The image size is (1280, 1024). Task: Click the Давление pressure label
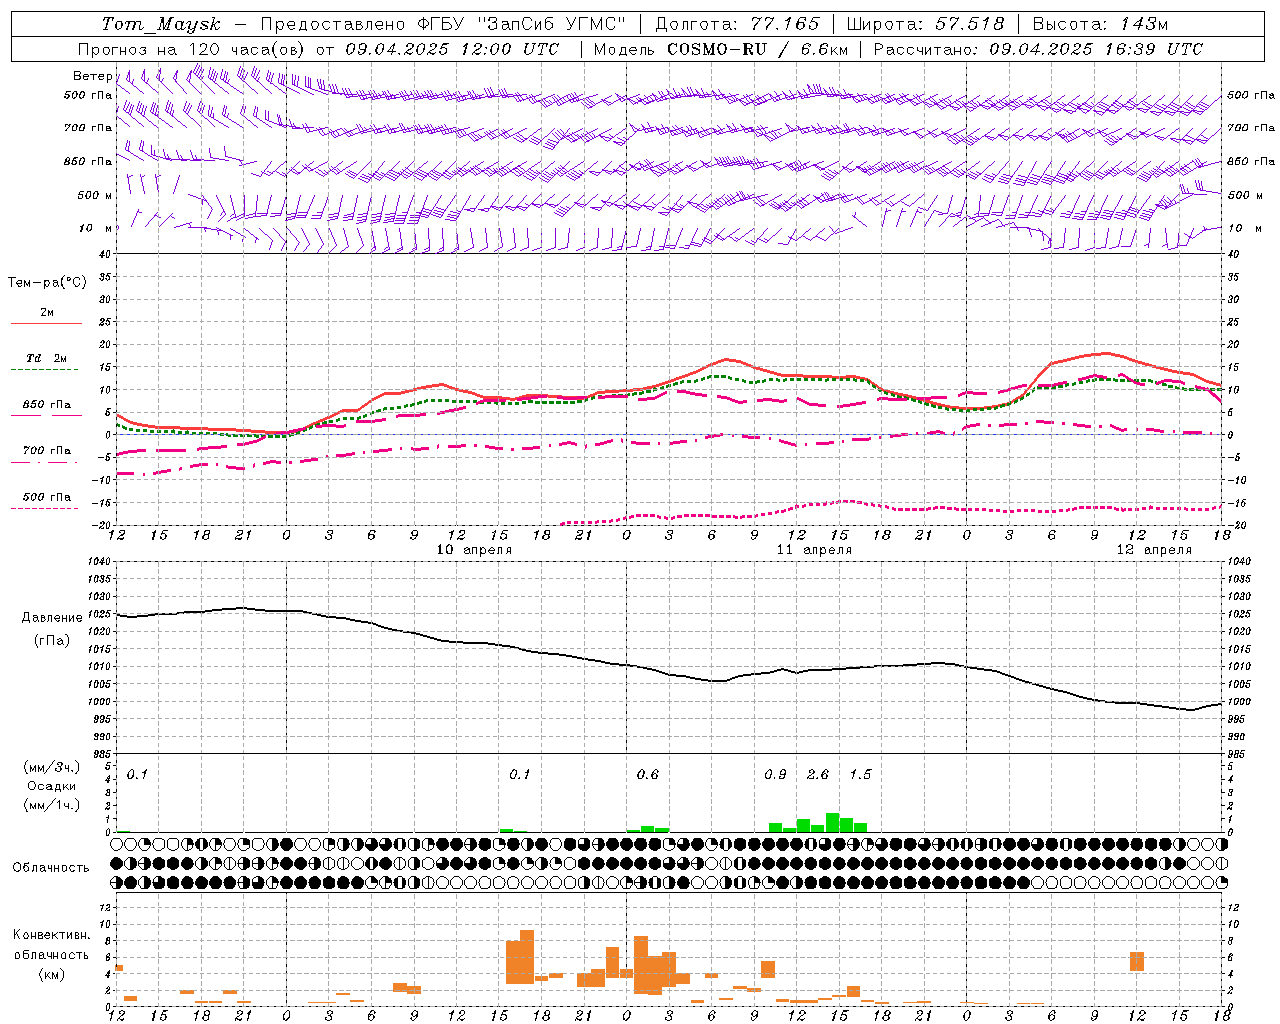coord(52,618)
